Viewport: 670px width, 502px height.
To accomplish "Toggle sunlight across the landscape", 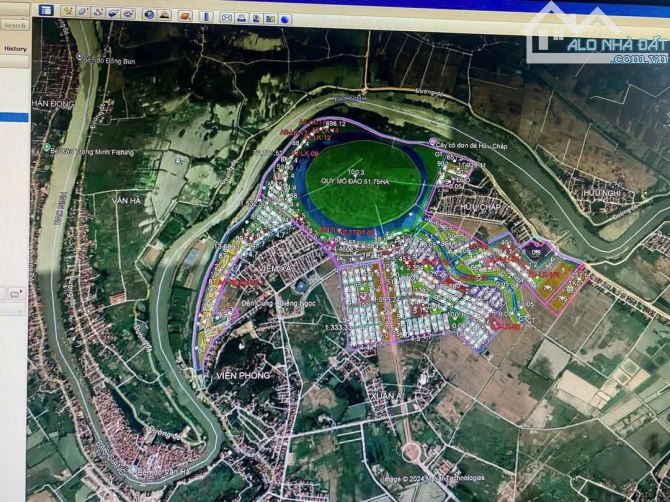I will click(x=163, y=15).
